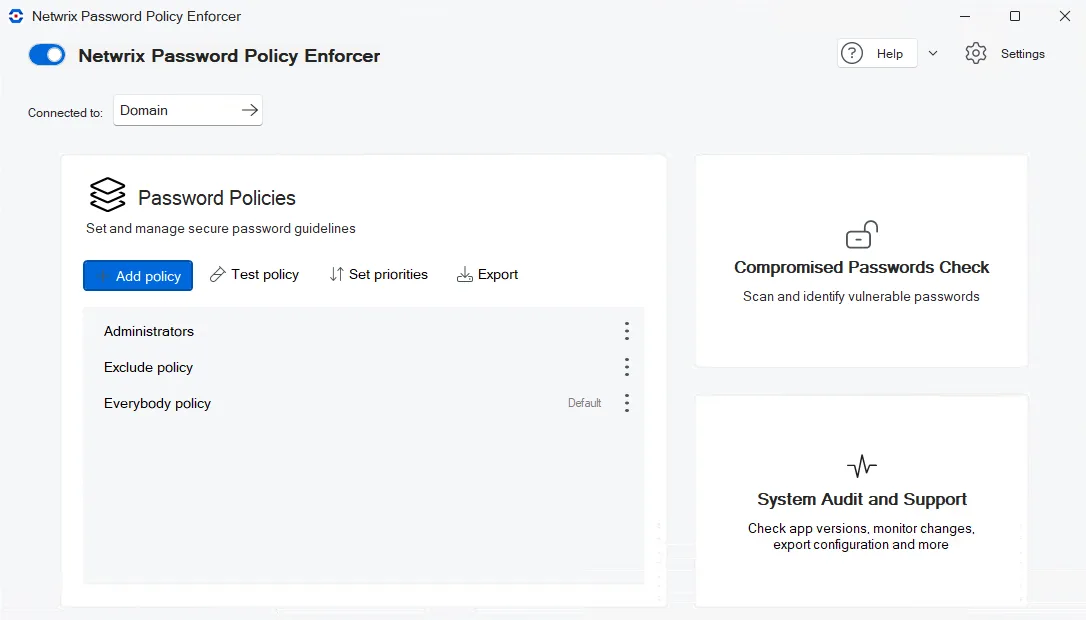Screen dimensions: 1086x620
Task: Open Set priorities
Action: coord(378,275)
